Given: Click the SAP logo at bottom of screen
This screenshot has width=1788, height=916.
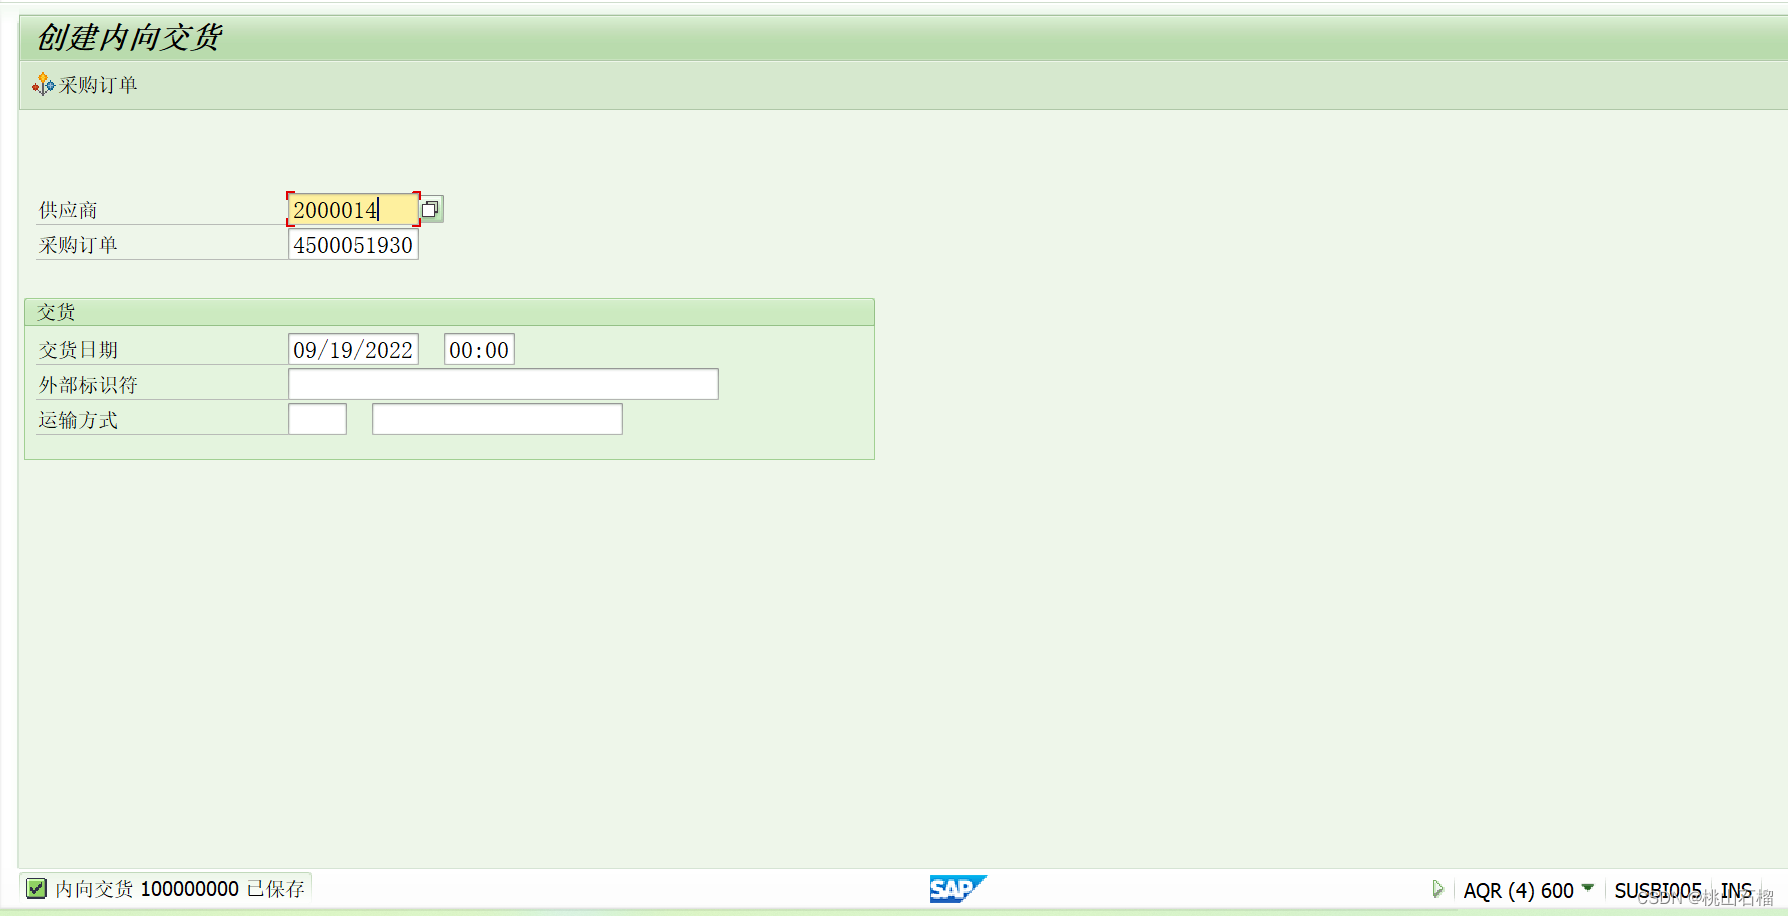Looking at the screenshot, I should (957, 888).
